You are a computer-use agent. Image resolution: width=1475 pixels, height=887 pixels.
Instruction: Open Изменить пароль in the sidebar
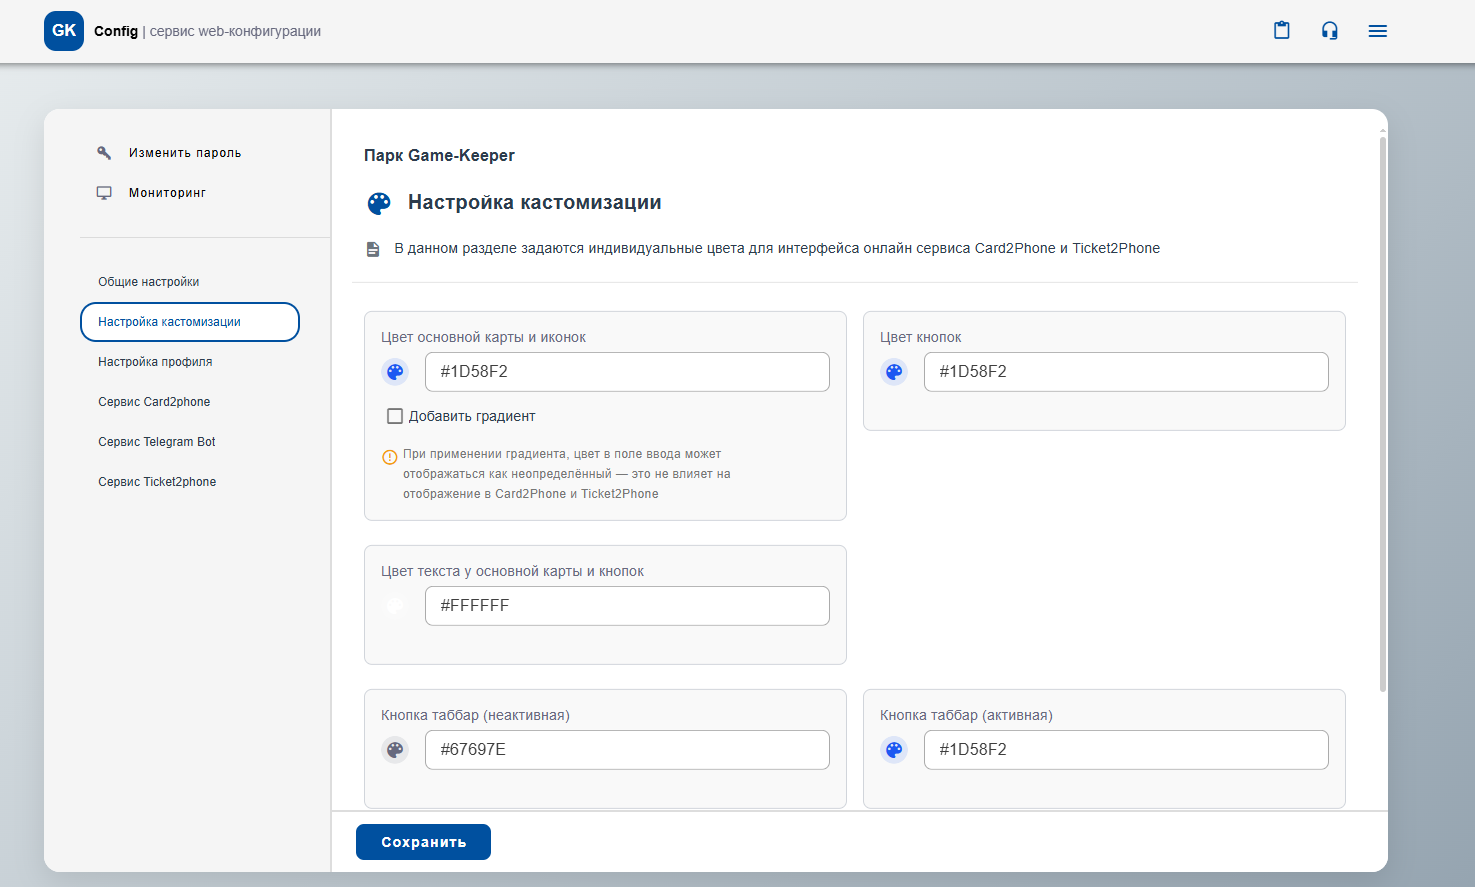click(185, 153)
